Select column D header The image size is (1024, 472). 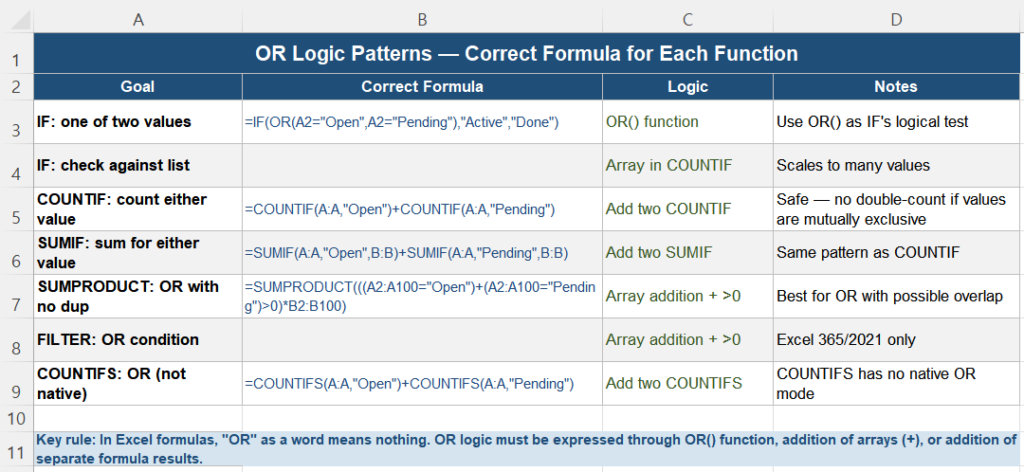click(x=896, y=20)
